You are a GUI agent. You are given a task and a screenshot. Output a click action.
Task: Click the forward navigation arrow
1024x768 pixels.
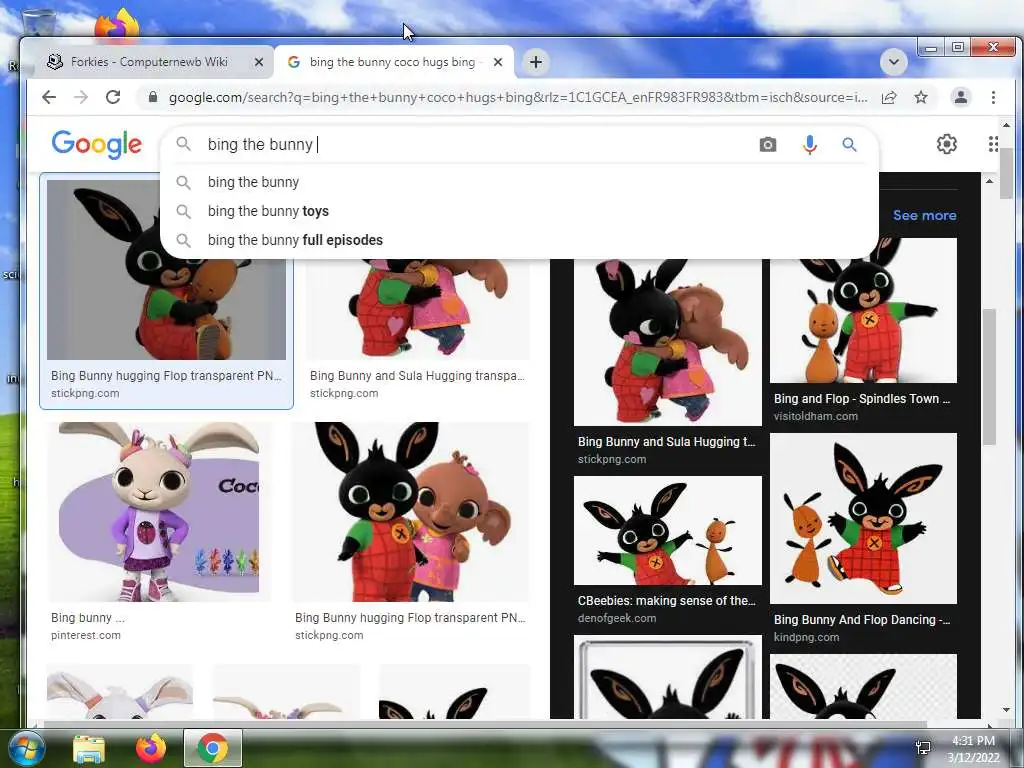pyautogui.click(x=81, y=97)
